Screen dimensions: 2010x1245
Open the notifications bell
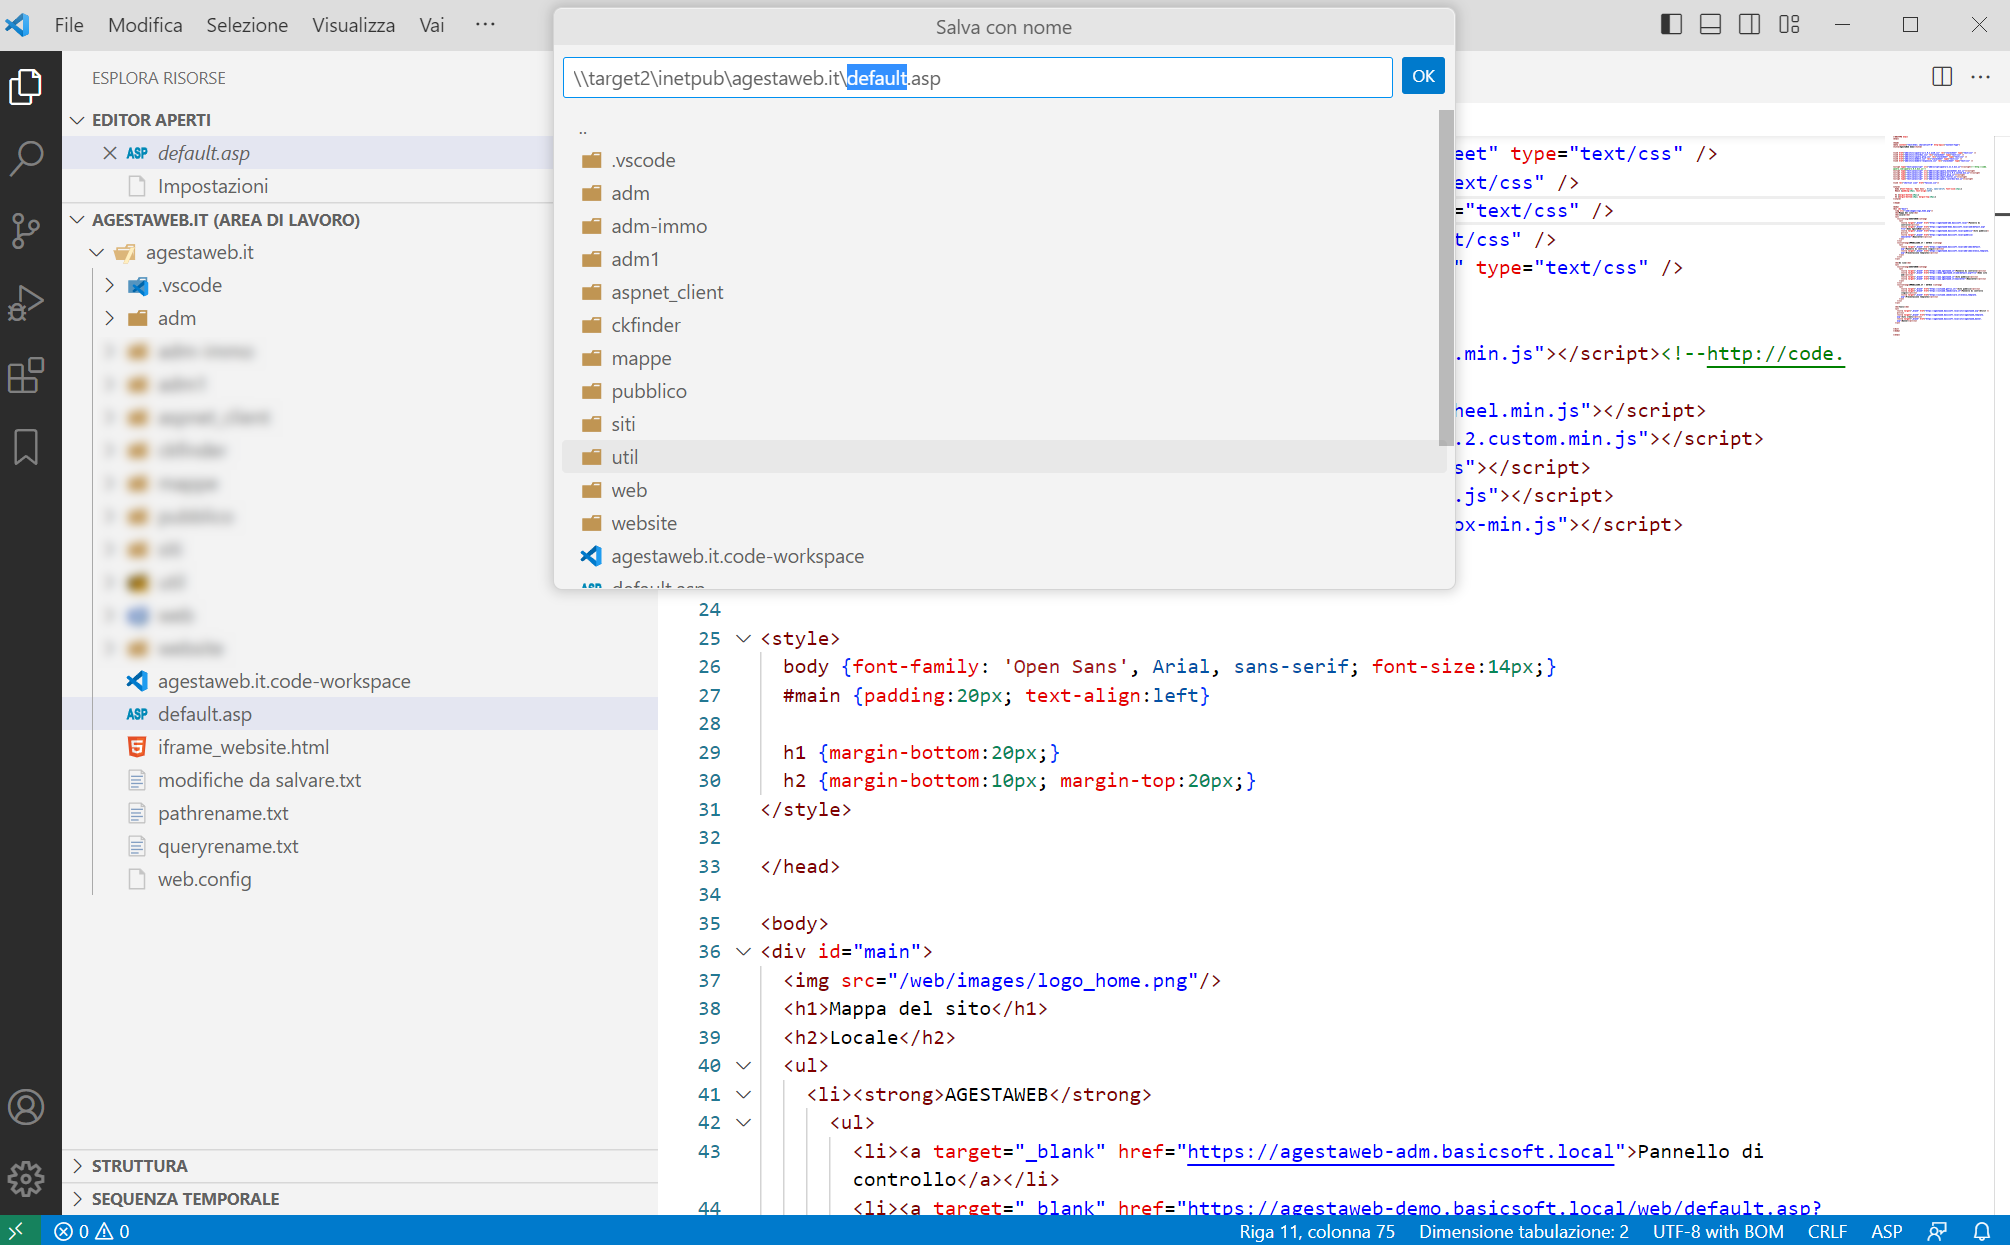[x=1984, y=1230]
